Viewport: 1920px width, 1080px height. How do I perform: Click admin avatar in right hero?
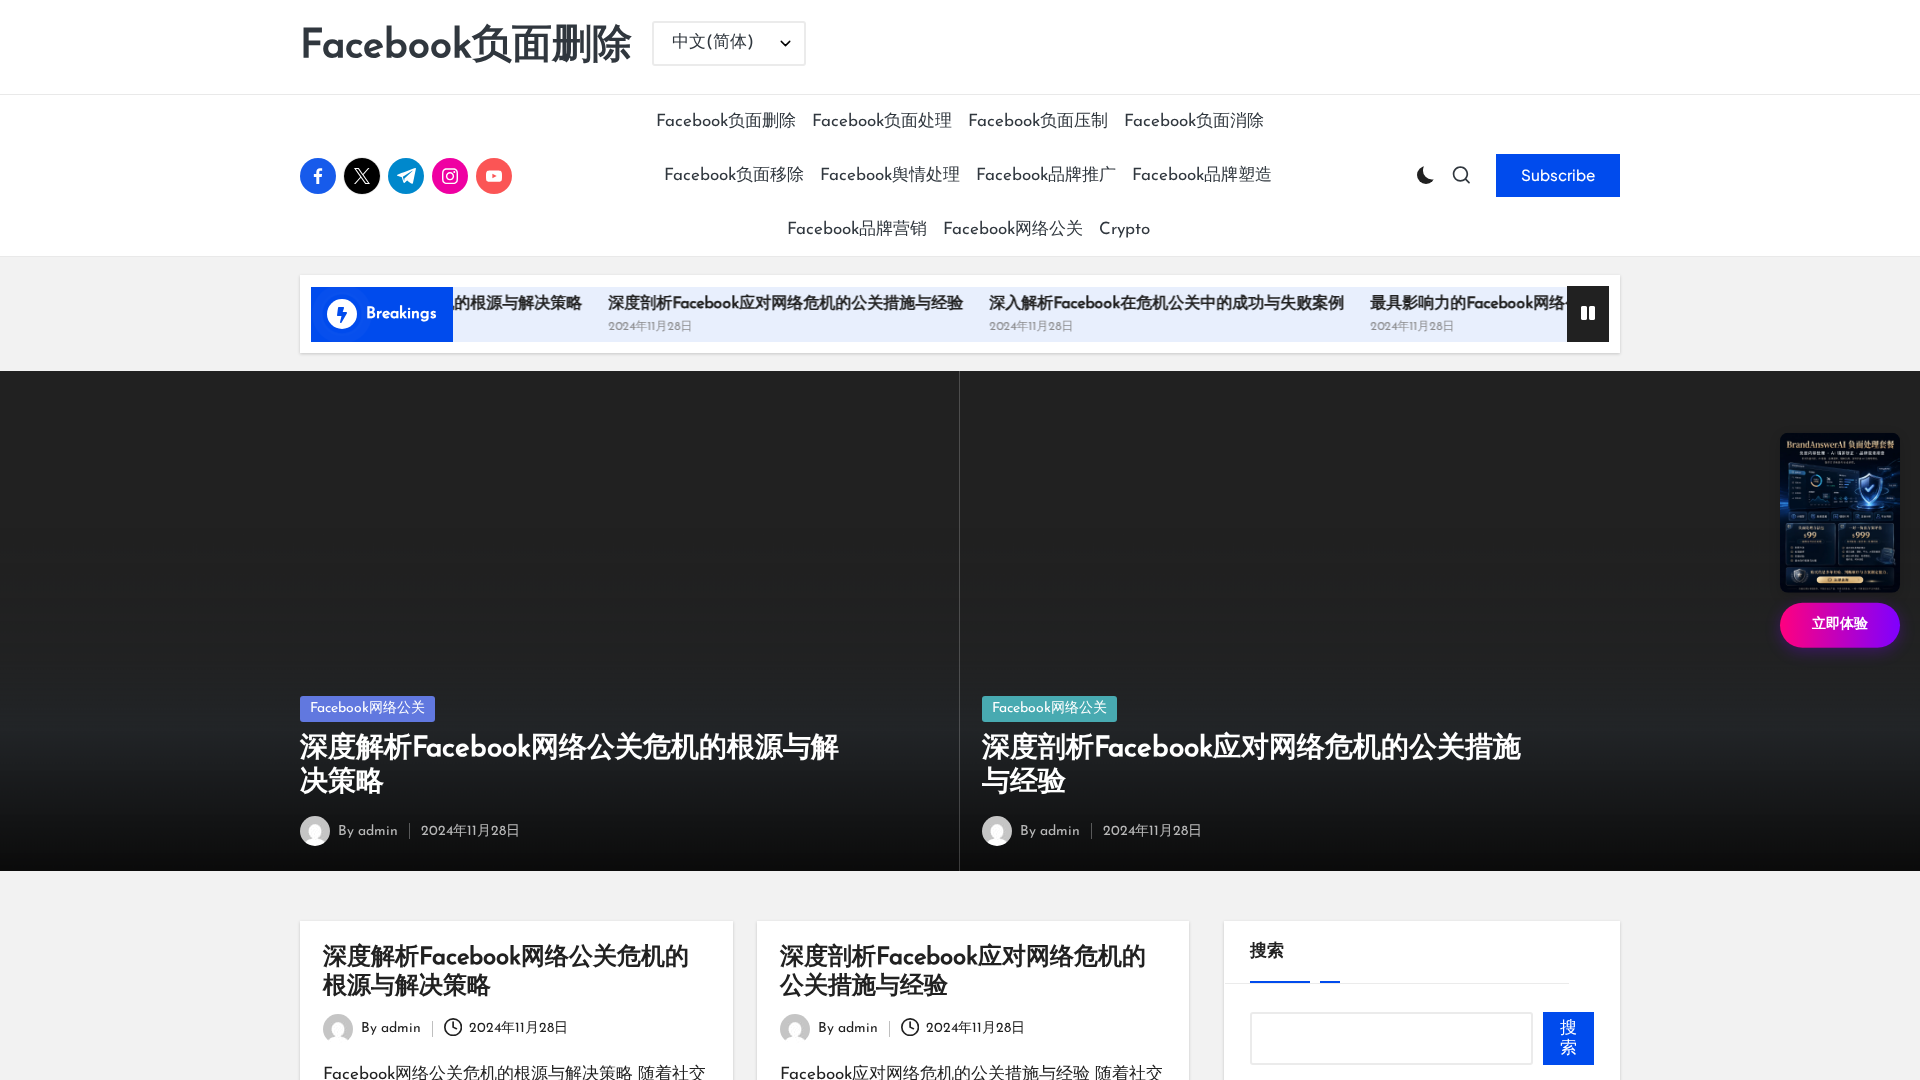pos(997,831)
